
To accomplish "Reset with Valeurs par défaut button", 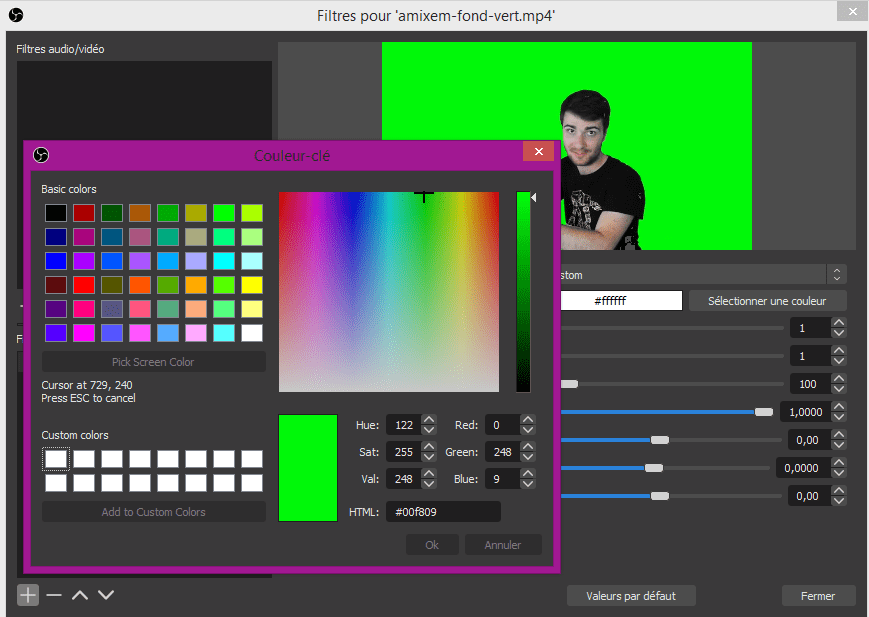I will tap(631, 596).
